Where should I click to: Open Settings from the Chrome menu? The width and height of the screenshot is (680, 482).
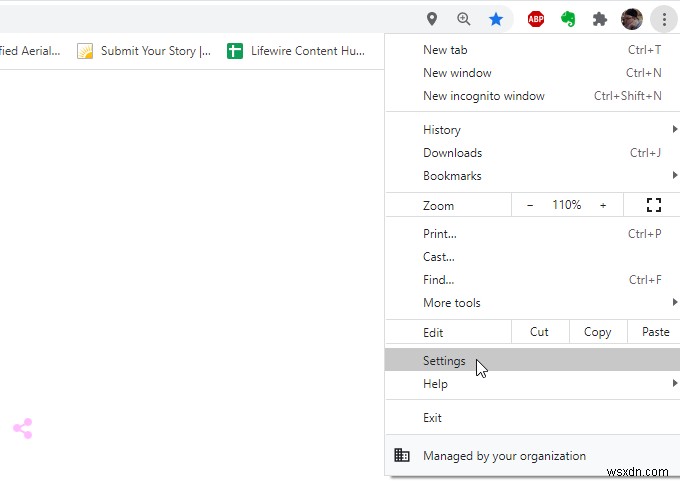click(444, 361)
